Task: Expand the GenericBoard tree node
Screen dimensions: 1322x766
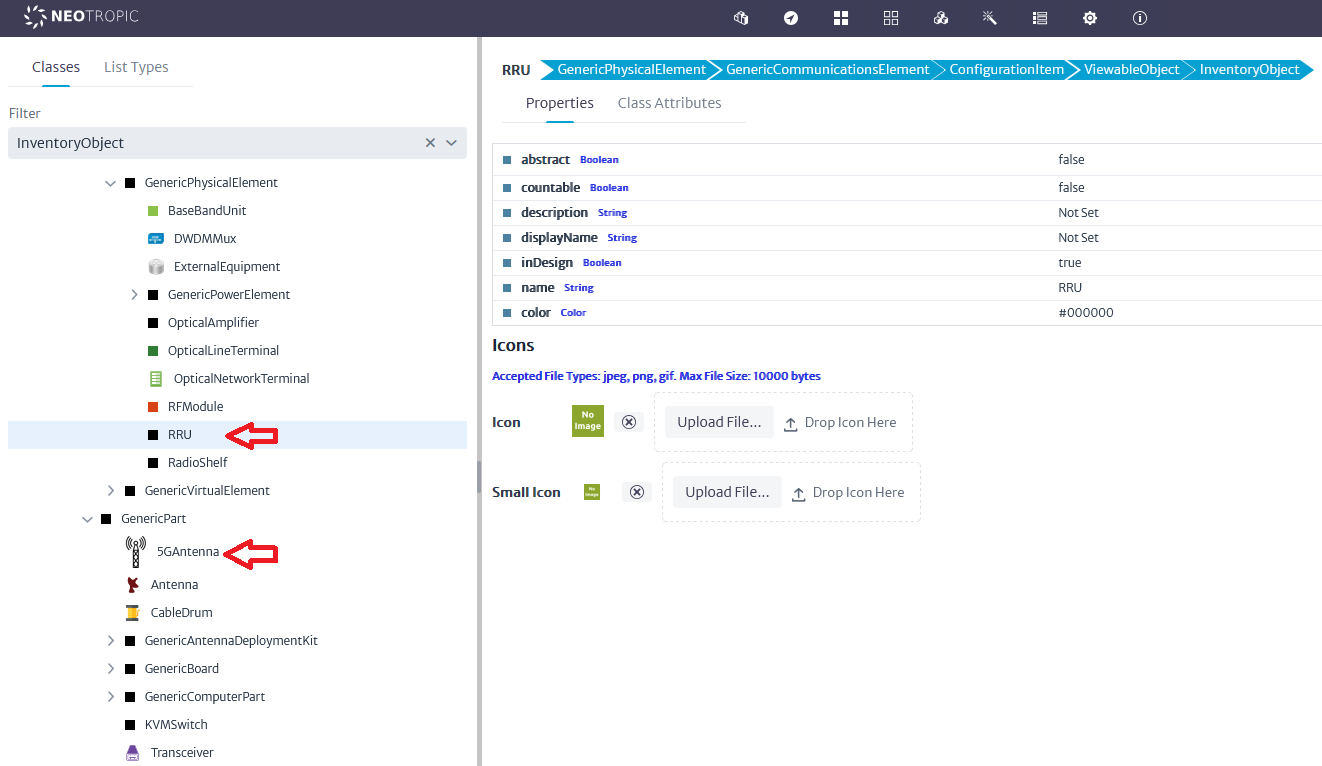Action: [111, 669]
